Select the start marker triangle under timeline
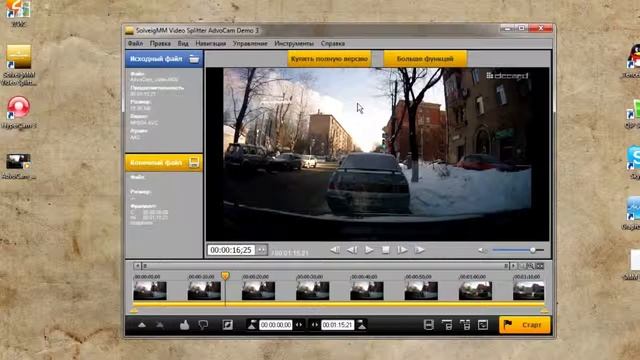 (133, 311)
